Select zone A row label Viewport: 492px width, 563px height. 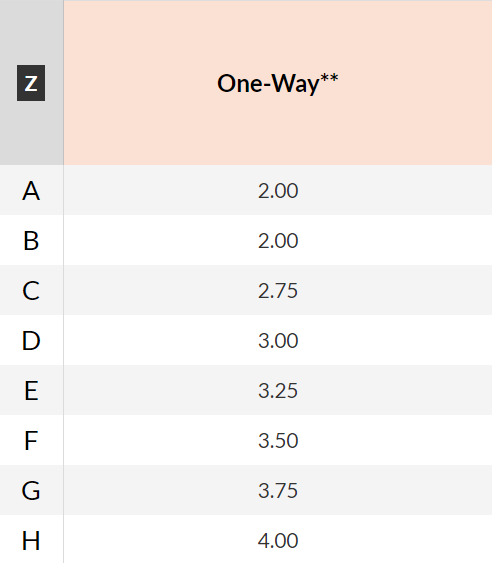(x=31, y=190)
